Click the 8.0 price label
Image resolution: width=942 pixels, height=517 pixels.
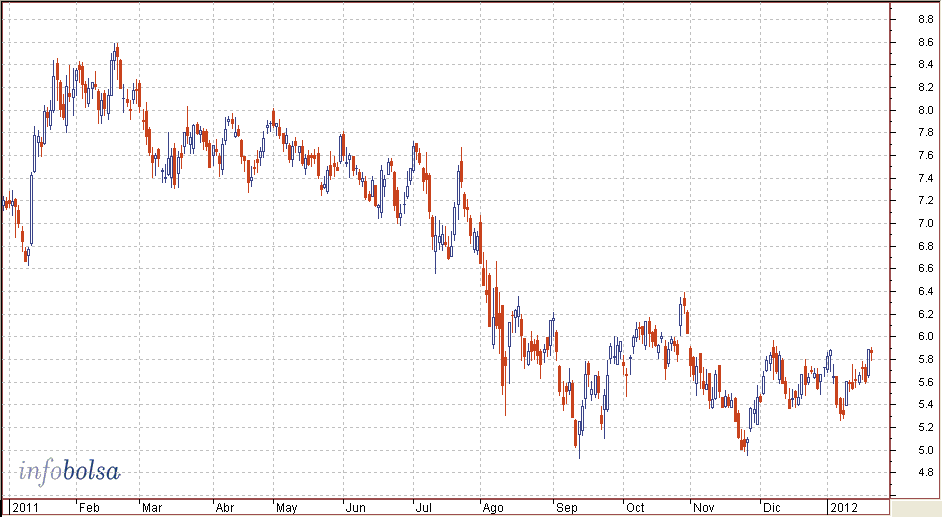coord(926,110)
